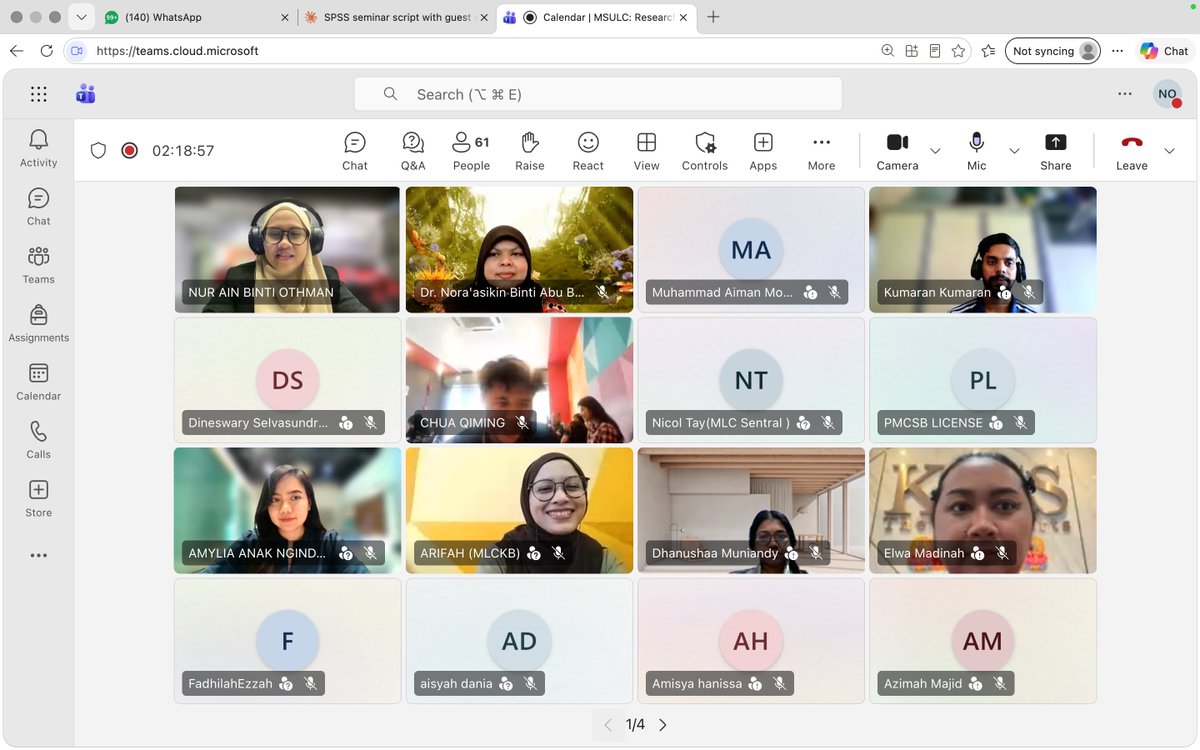Open the browser tab list dropdown
1200x750 pixels.
click(82, 17)
